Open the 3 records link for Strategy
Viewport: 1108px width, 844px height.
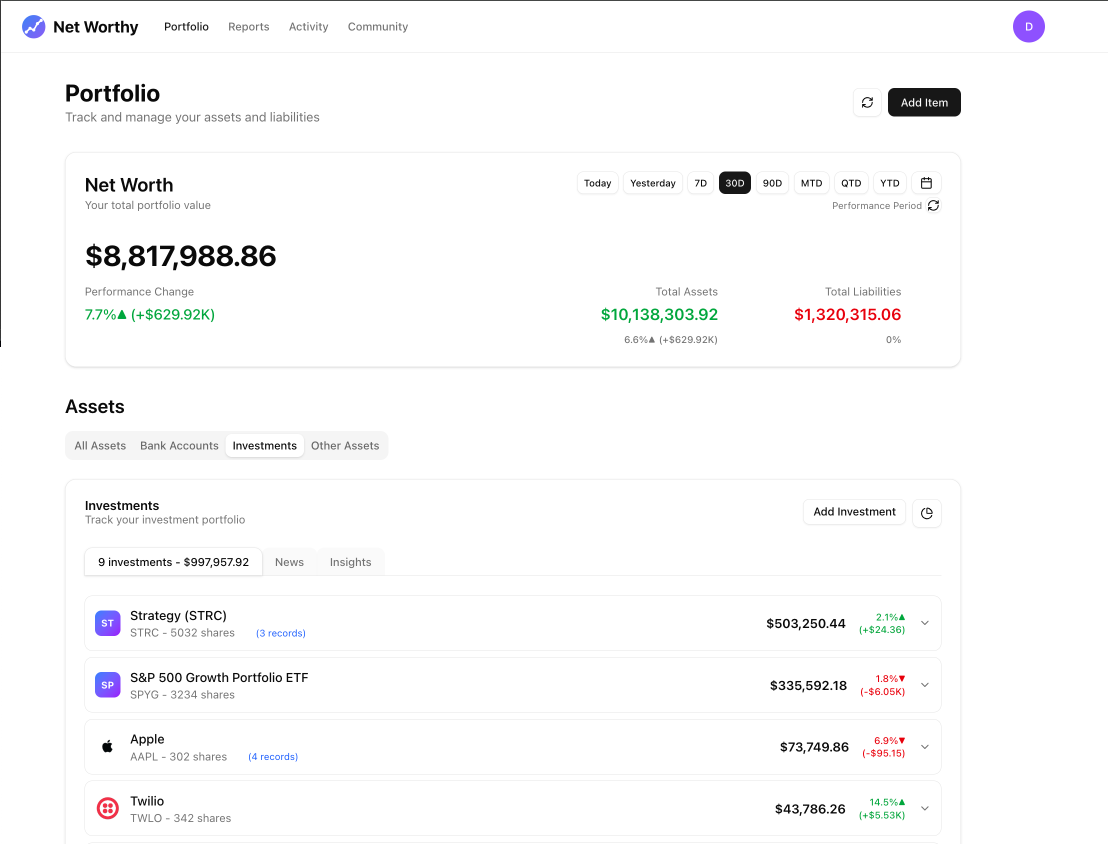[x=281, y=633]
